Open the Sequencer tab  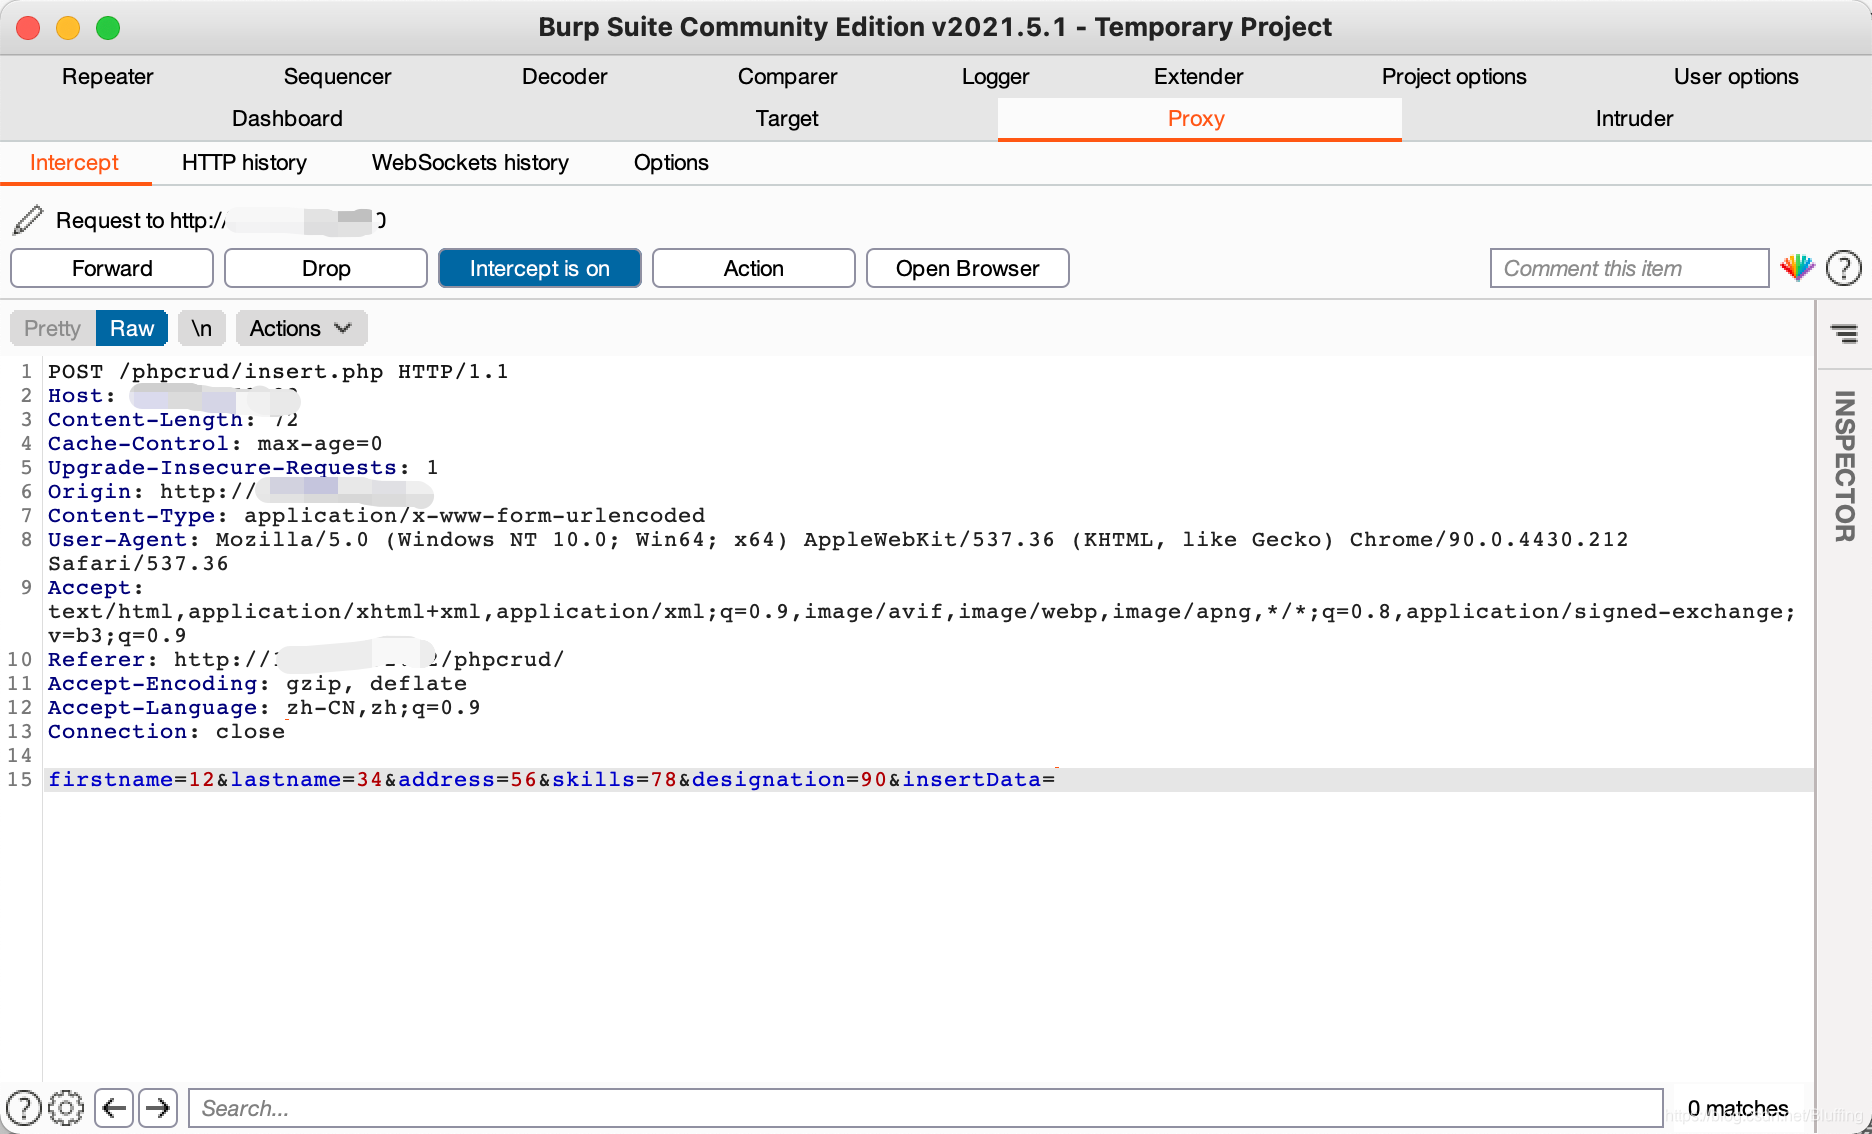tap(338, 76)
